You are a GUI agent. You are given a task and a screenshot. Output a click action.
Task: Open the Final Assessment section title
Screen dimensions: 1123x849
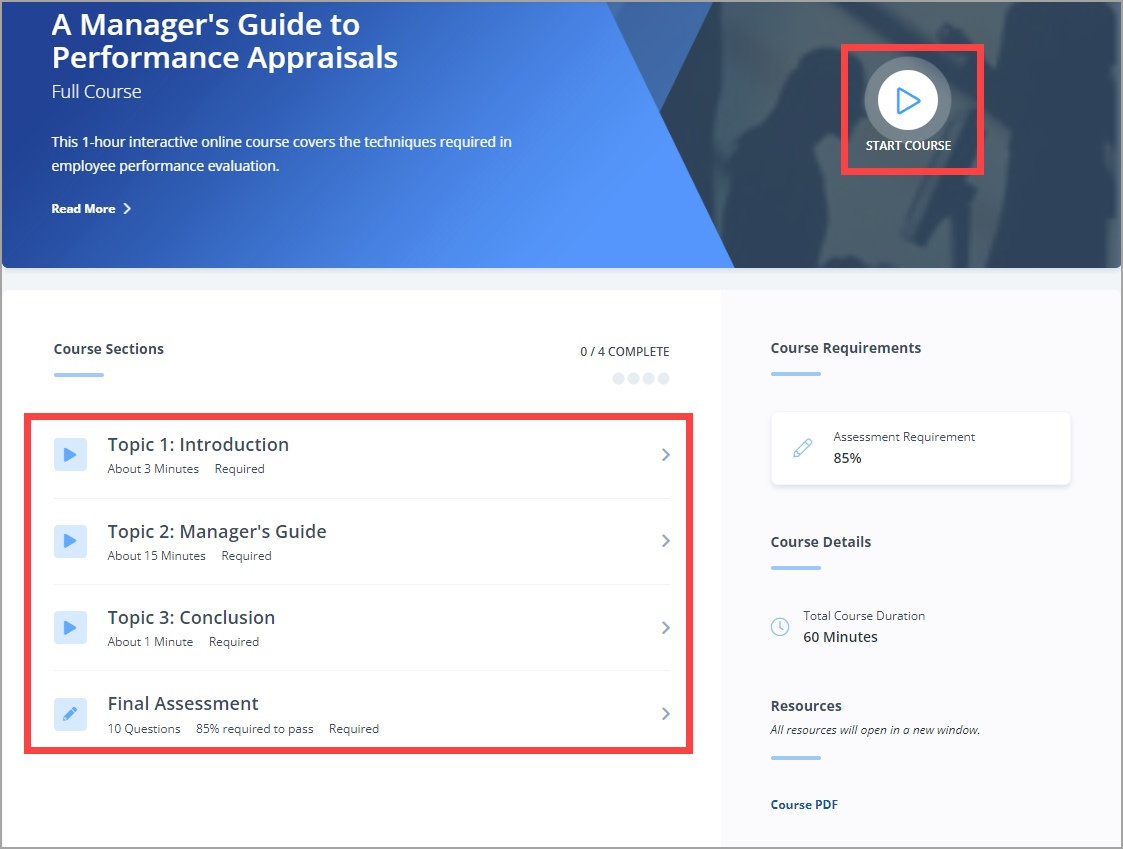tap(183, 704)
